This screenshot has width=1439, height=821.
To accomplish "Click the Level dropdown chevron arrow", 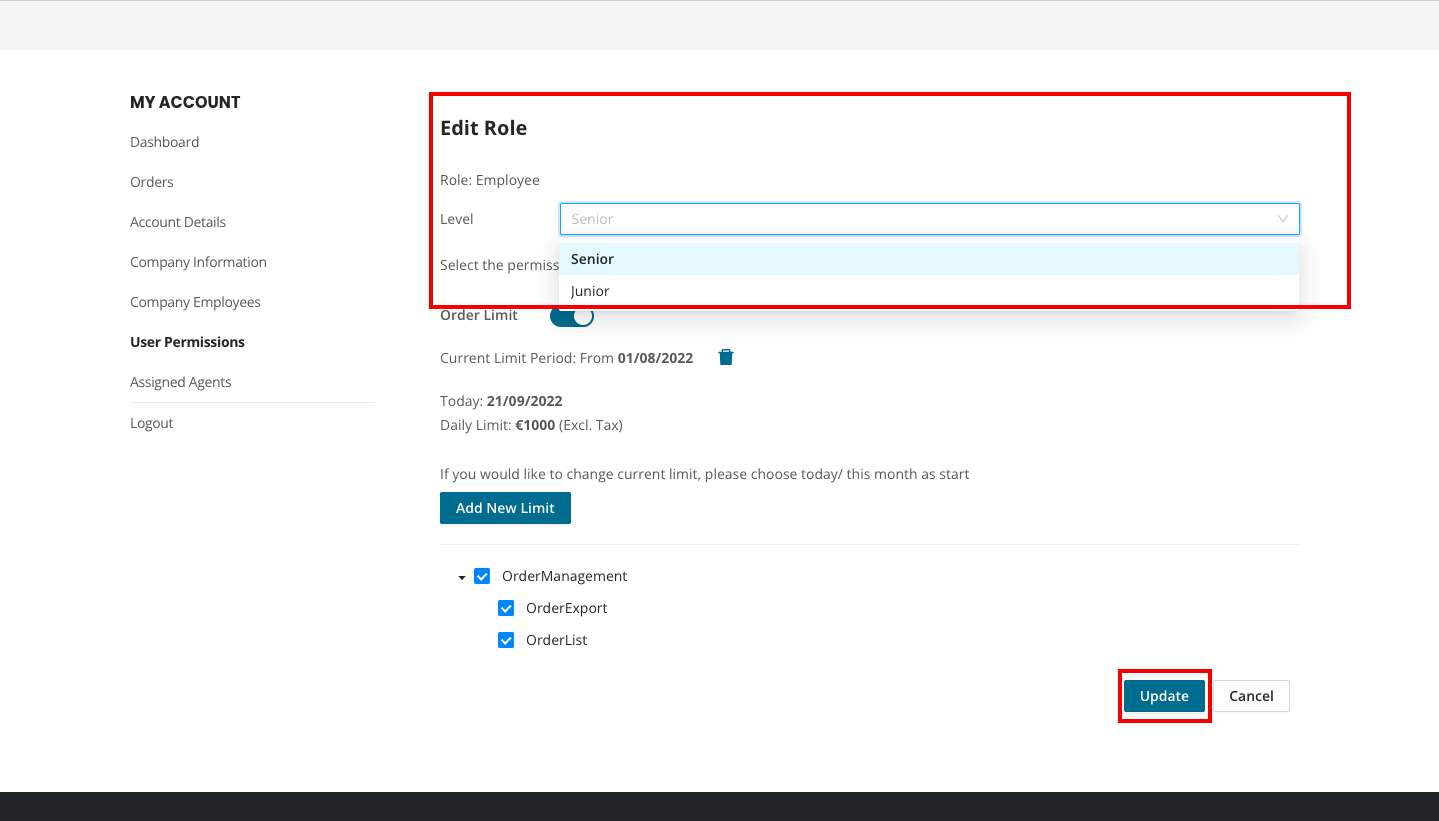I will click(x=1282, y=219).
